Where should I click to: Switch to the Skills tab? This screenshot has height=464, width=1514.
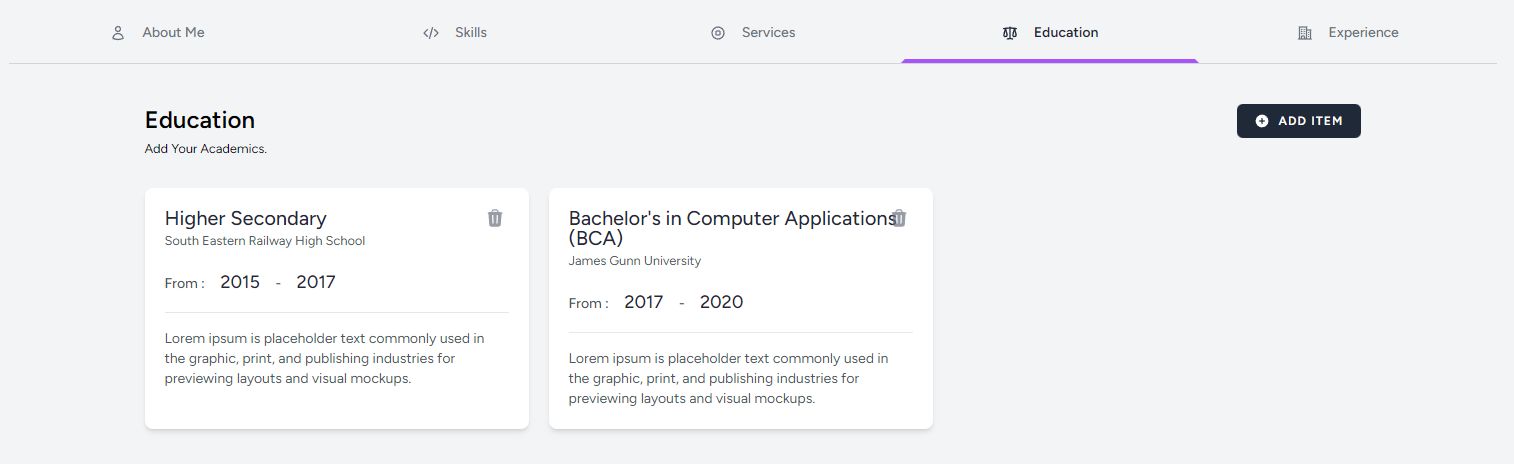point(455,33)
